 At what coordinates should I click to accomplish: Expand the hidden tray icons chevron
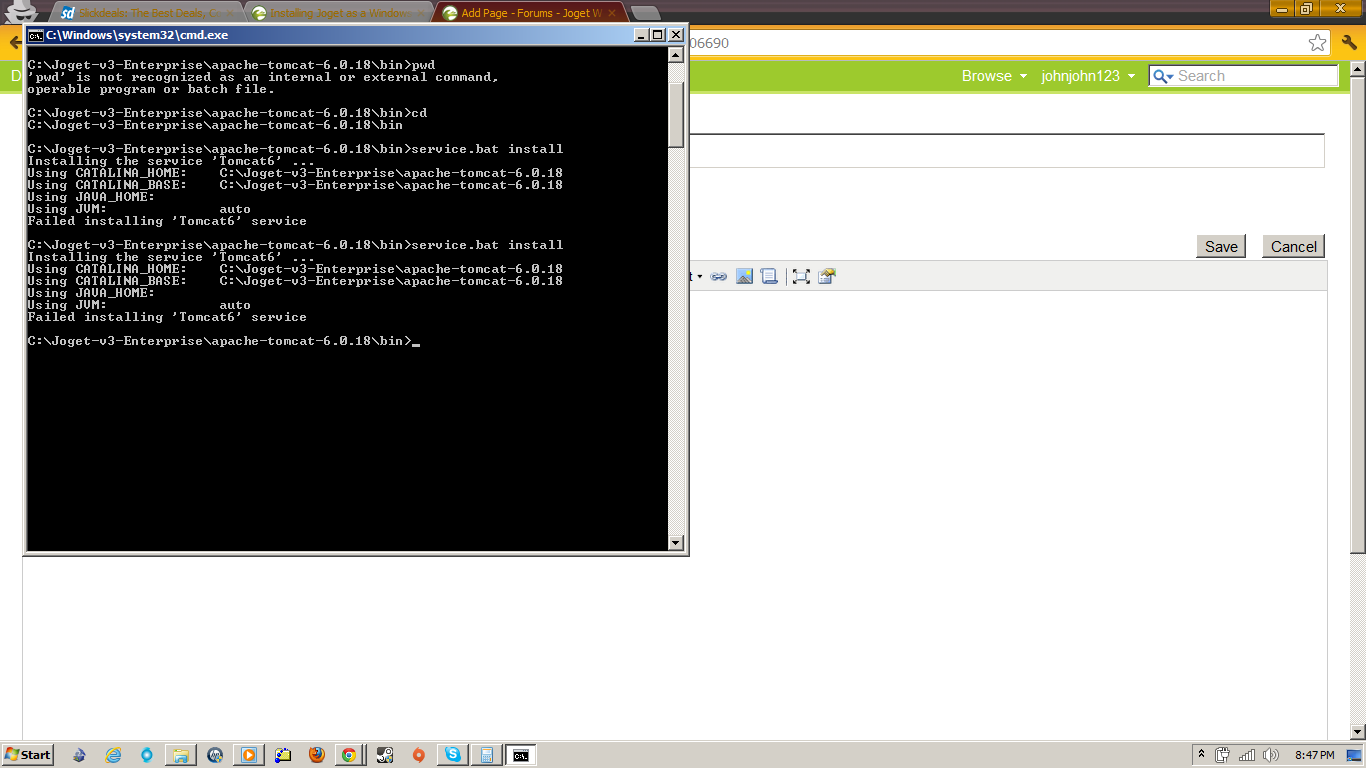click(x=1201, y=755)
